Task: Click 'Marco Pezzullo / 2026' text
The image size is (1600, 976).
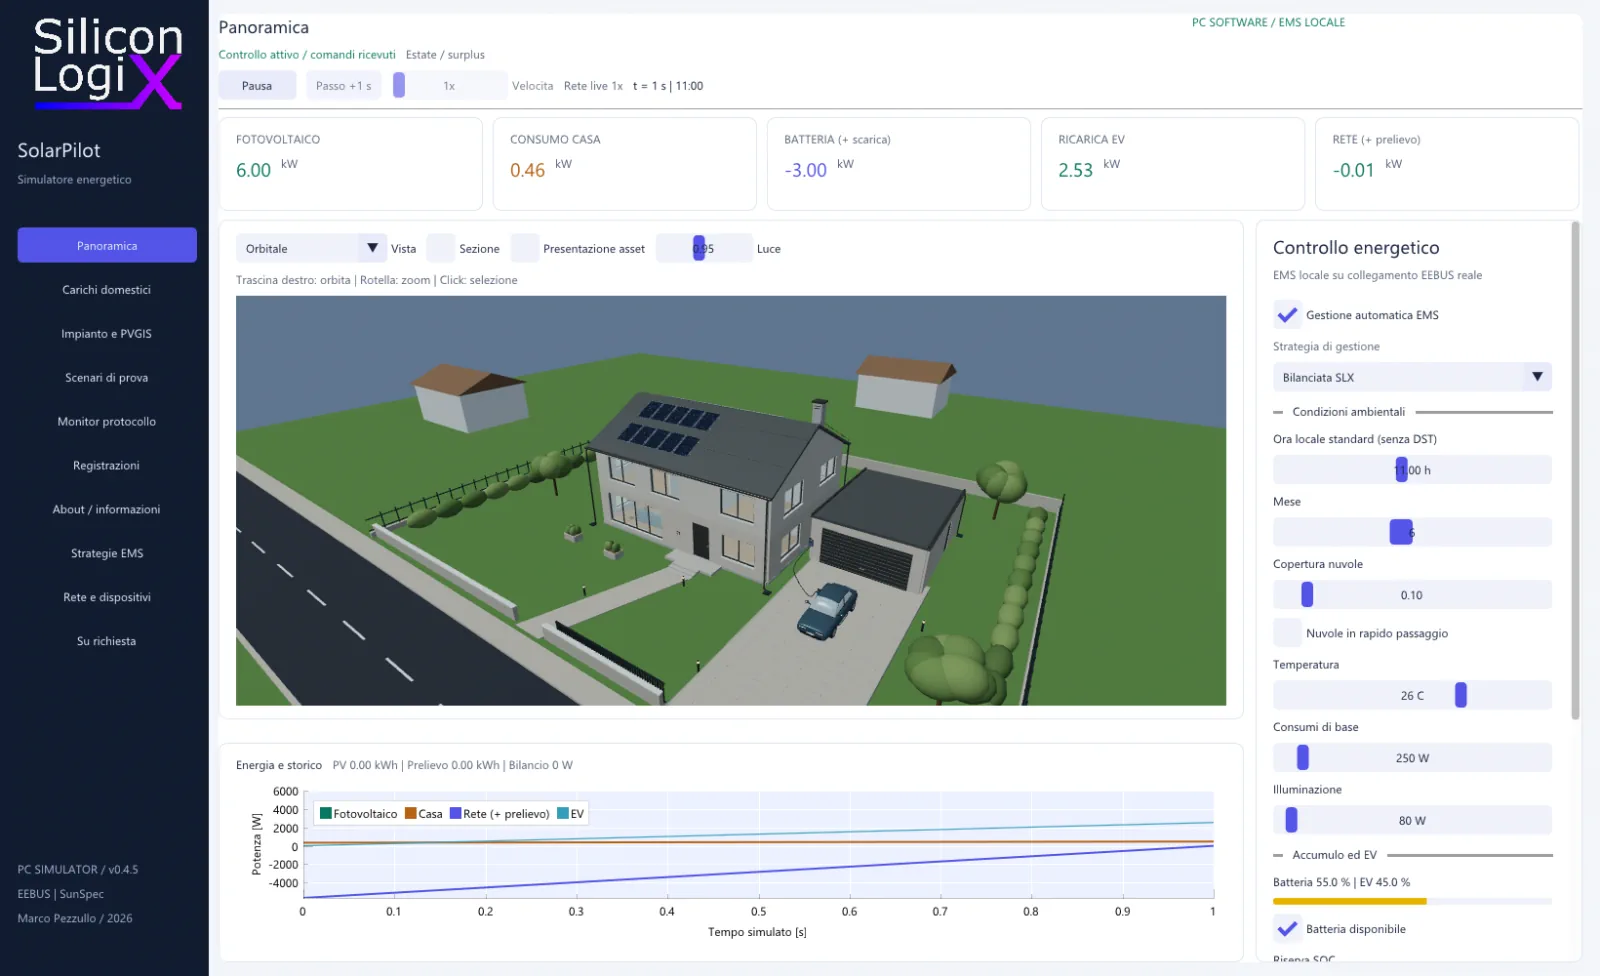Action: [75, 918]
